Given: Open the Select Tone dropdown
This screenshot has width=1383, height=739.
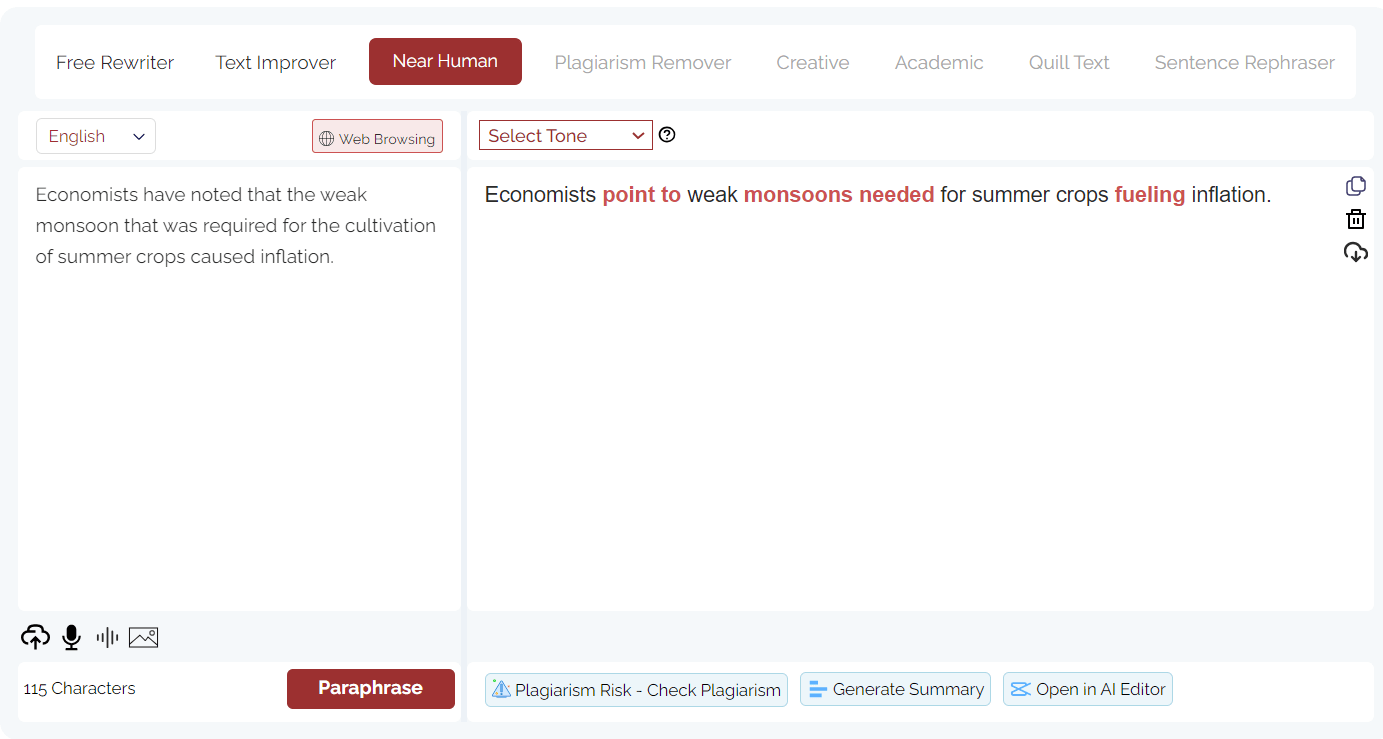Looking at the screenshot, I should [x=565, y=134].
